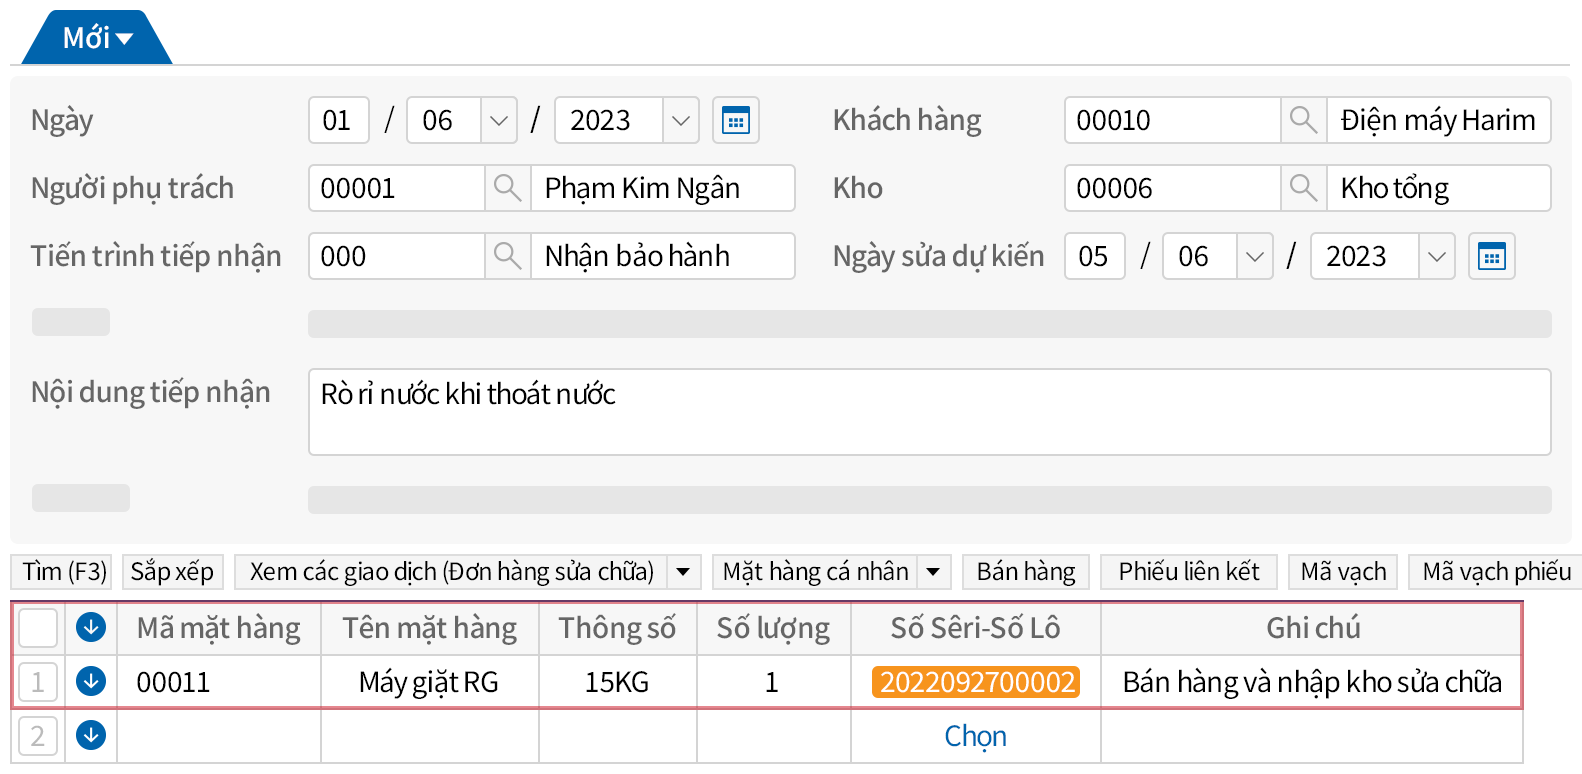Search customer with Khách hàng magnifier icon
Image resolution: width=1582 pixels, height=774 pixels.
coord(1303,121)
